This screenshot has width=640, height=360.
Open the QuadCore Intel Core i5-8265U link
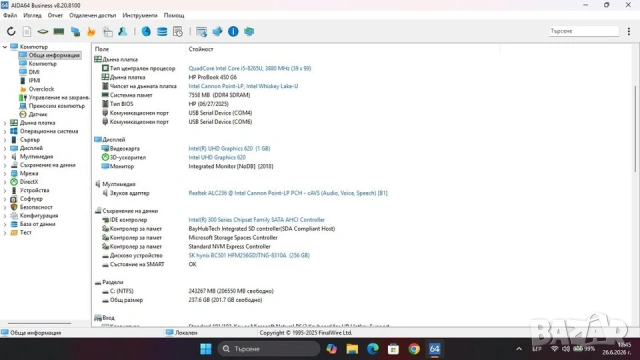250,69
